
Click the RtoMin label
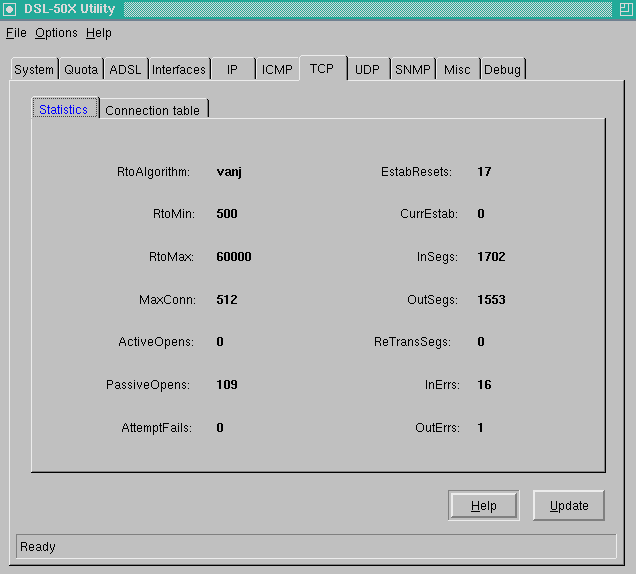click(x=174, y=214)
